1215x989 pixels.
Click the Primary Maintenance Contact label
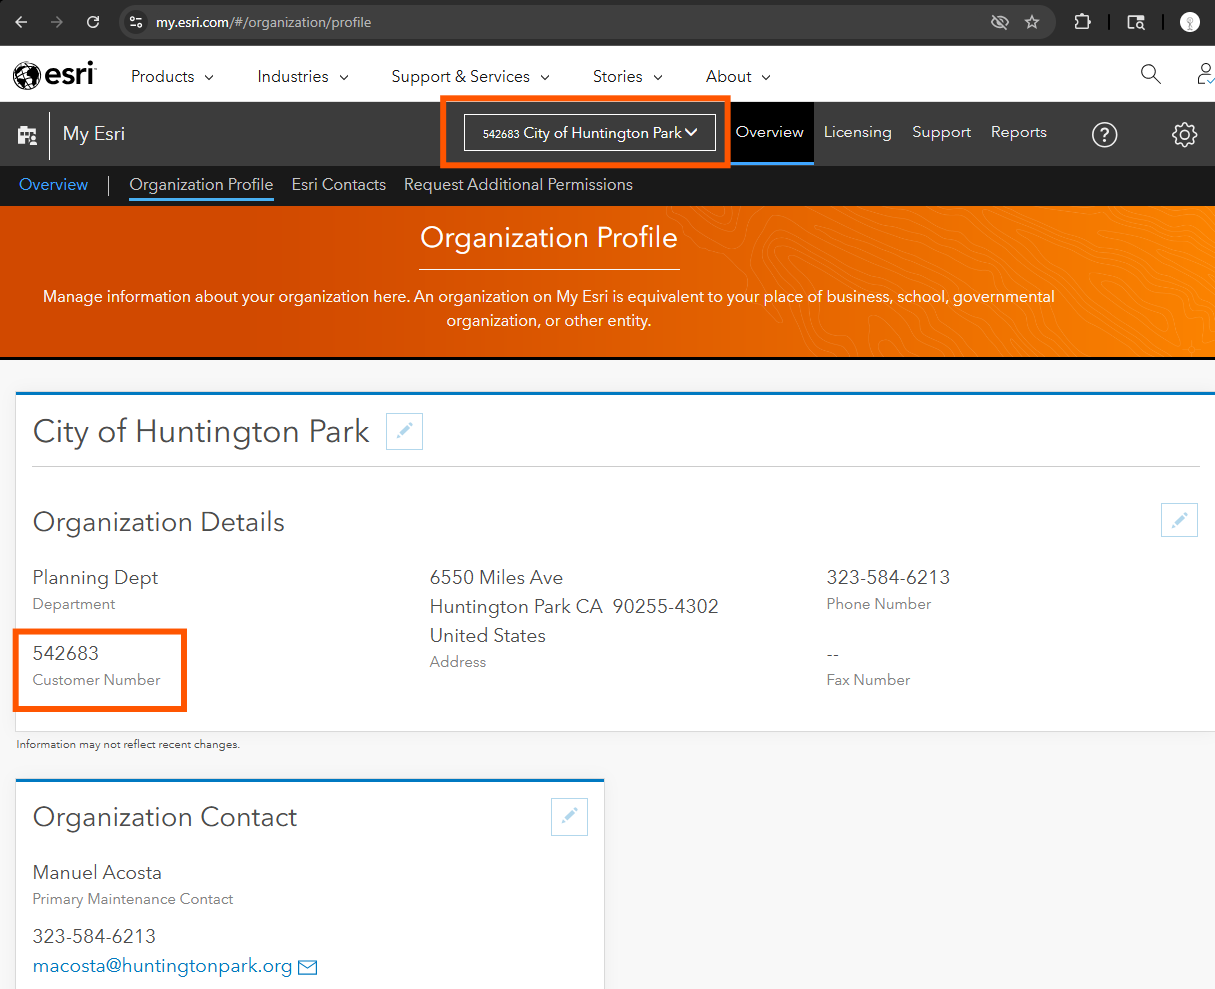coord(133,899)
